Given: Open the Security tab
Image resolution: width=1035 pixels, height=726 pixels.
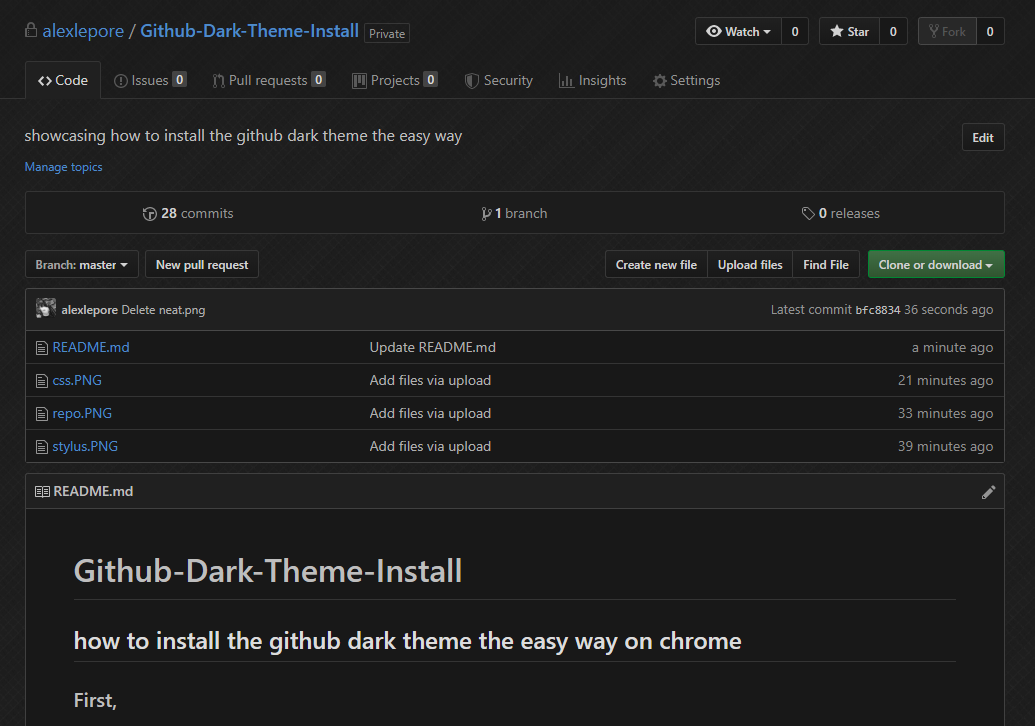Looking at the screenshot, I should click(499, 81).
